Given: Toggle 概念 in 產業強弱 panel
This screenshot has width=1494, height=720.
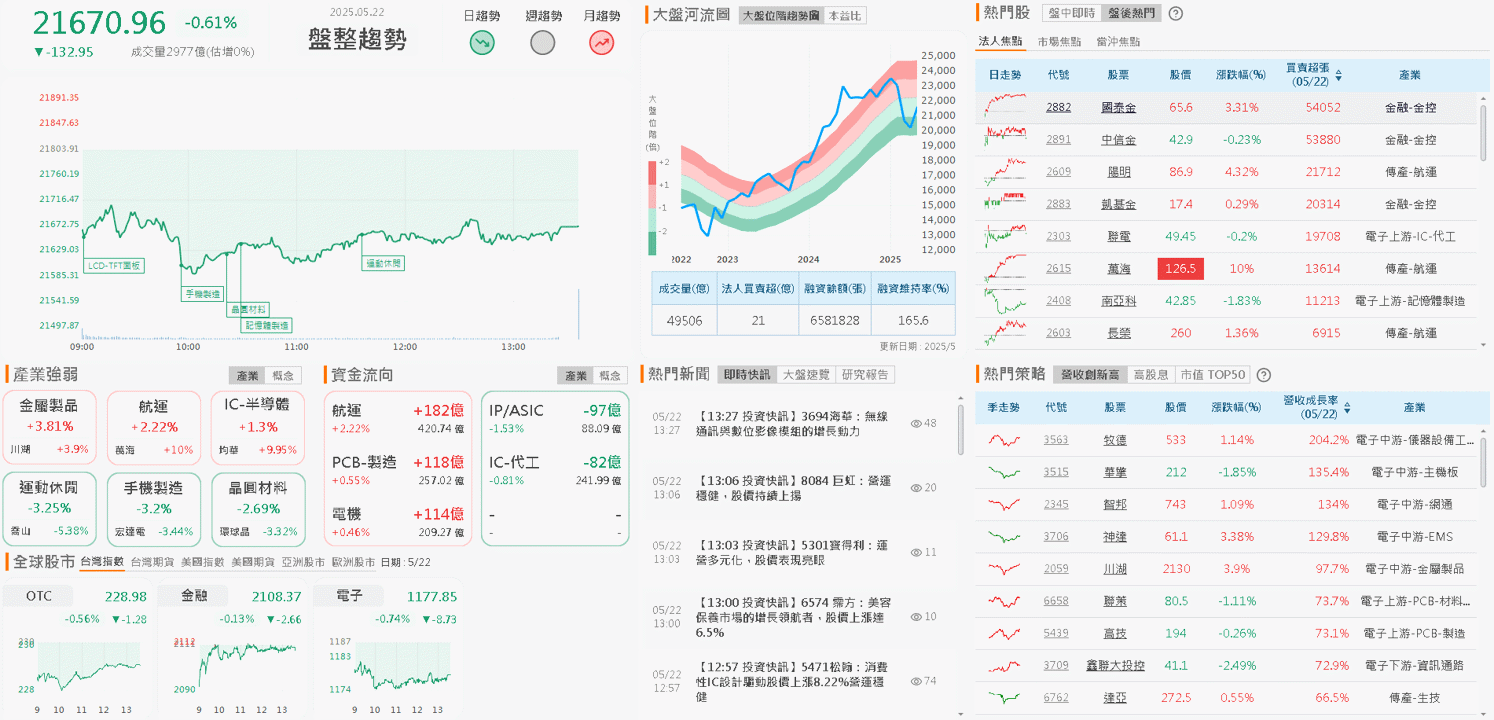Looking at the screenshot, I should pos(284,375).
